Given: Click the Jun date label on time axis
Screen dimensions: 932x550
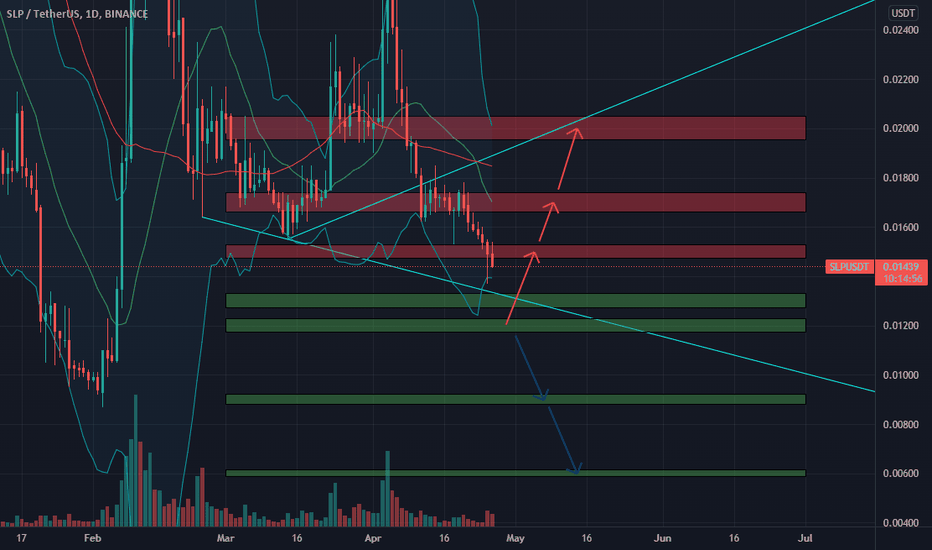Looking at the screenshot, I should click(662, 538).
